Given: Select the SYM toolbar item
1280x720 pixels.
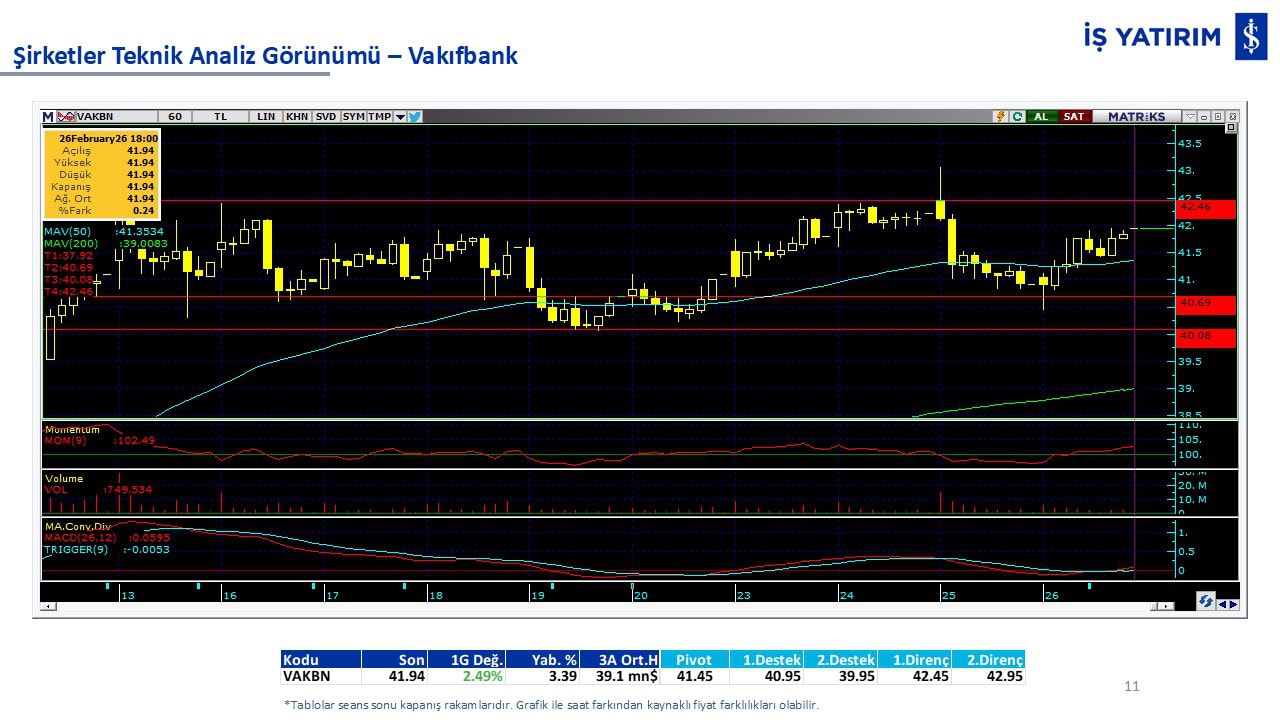Looking at the screenshot, I should pyautogui.click(x=353, y=116).
